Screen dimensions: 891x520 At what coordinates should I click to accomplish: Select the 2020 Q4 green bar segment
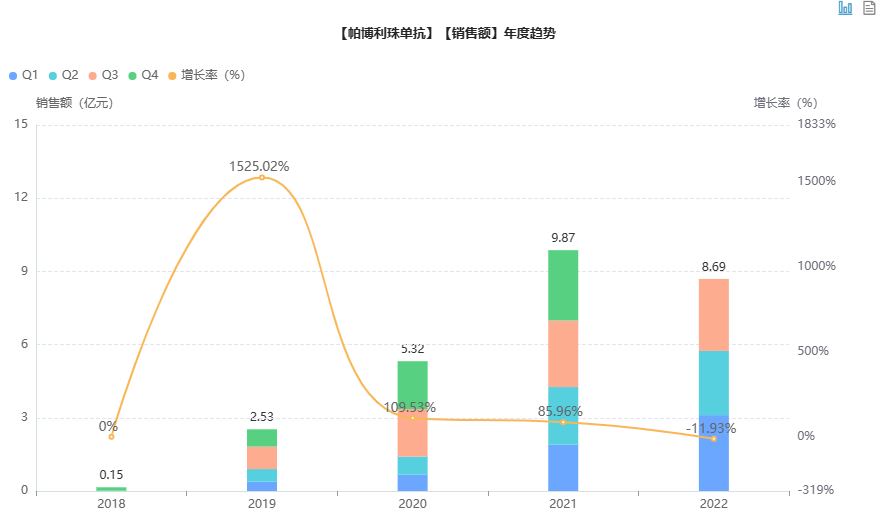(412, 384)
